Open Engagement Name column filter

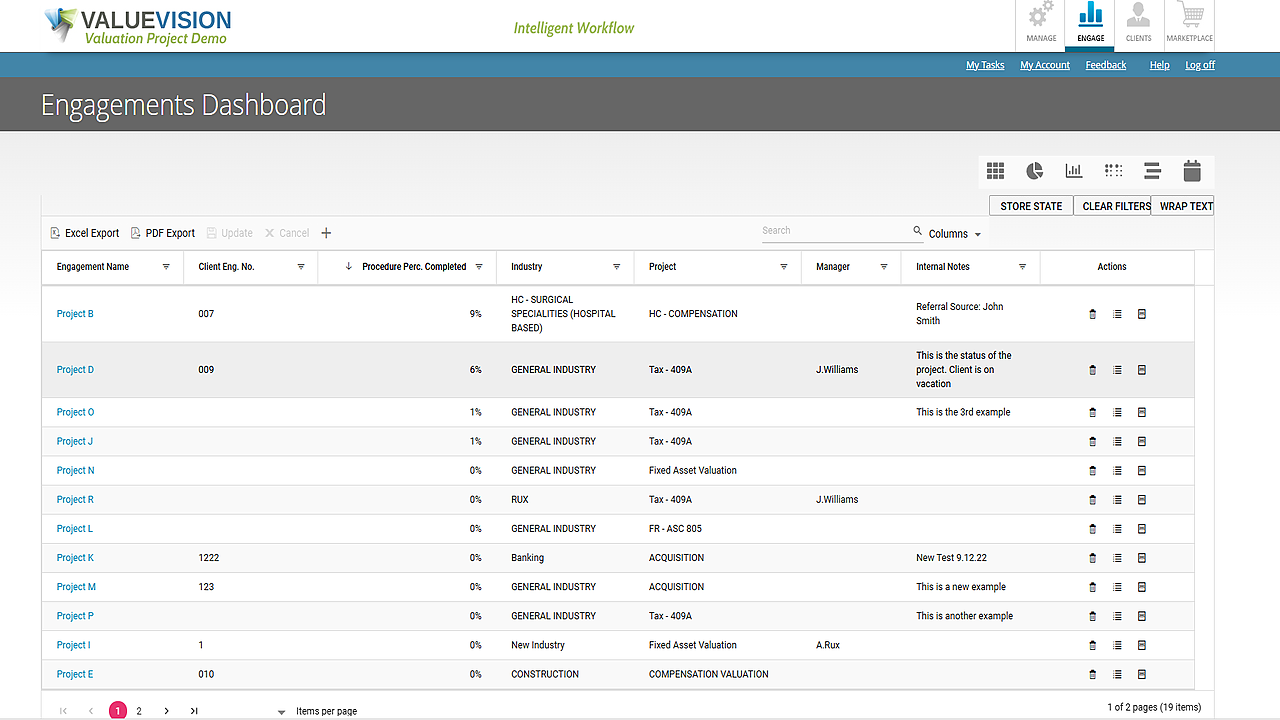click(x=166, y=267)
